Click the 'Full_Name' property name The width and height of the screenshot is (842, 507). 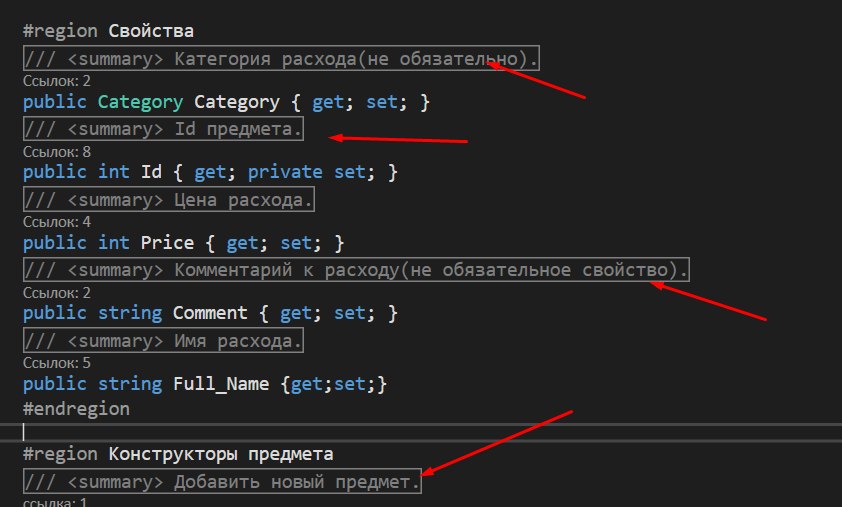point(221,384)
